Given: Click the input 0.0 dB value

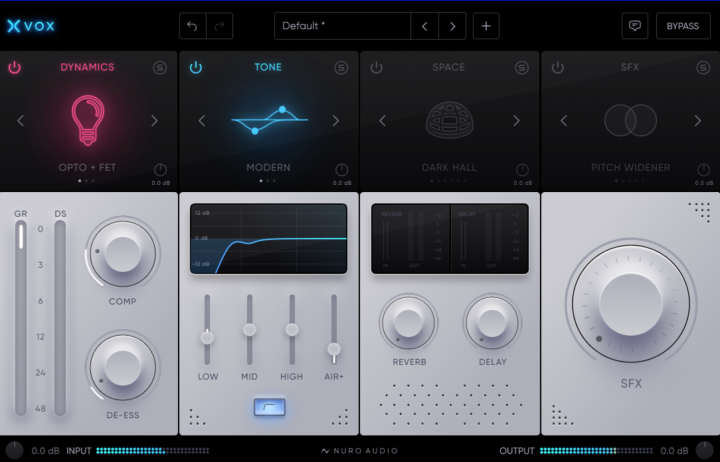Looking at the screenshot, I should [x=45, y=451].
